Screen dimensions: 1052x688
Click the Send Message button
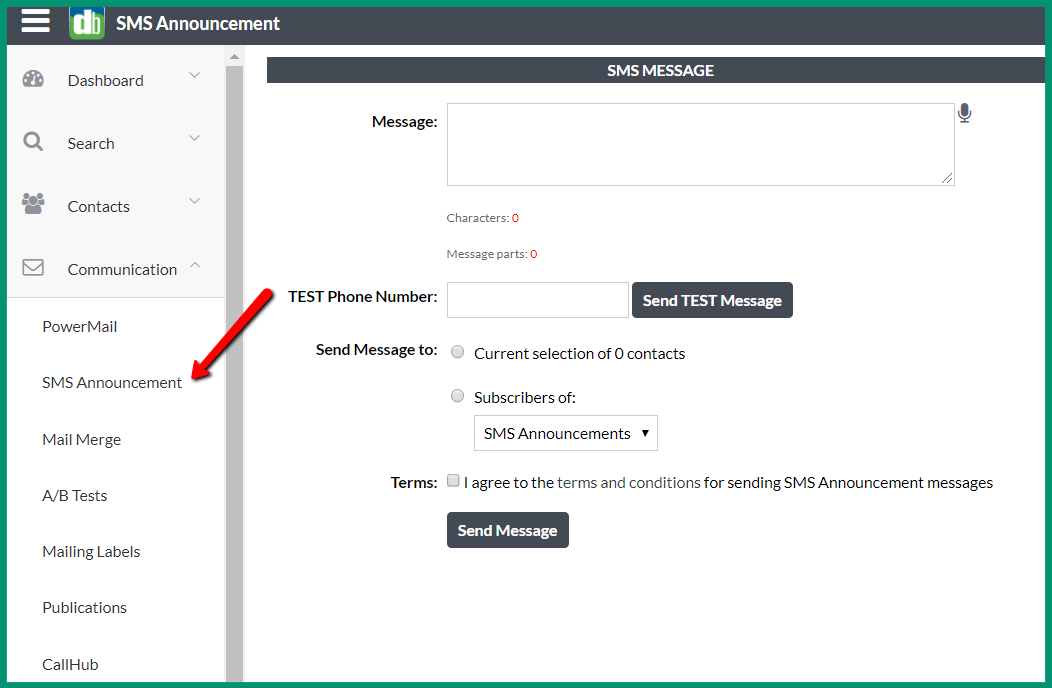(x=507, y=530)
